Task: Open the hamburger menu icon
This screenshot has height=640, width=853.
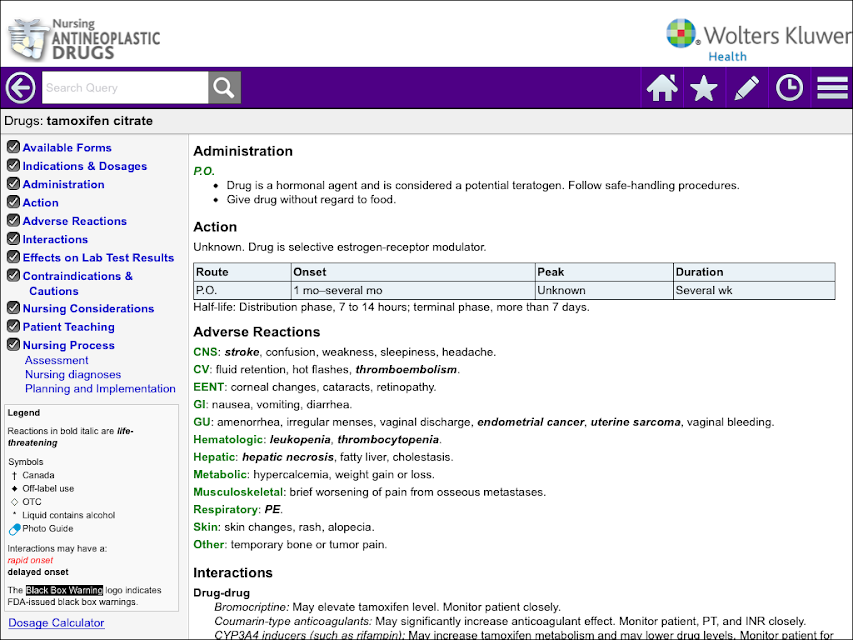Action: [832, 88]
